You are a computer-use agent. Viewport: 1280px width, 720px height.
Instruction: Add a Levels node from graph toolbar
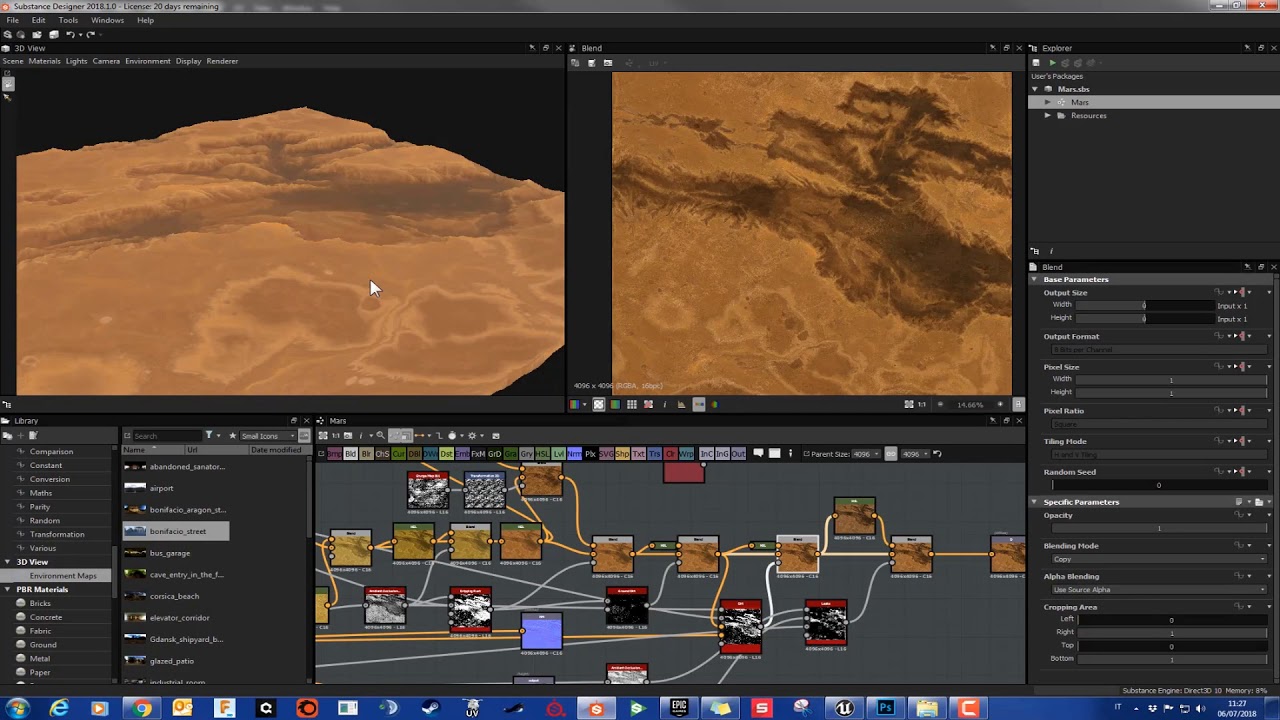pyautogui.click(x=558, y=454)
